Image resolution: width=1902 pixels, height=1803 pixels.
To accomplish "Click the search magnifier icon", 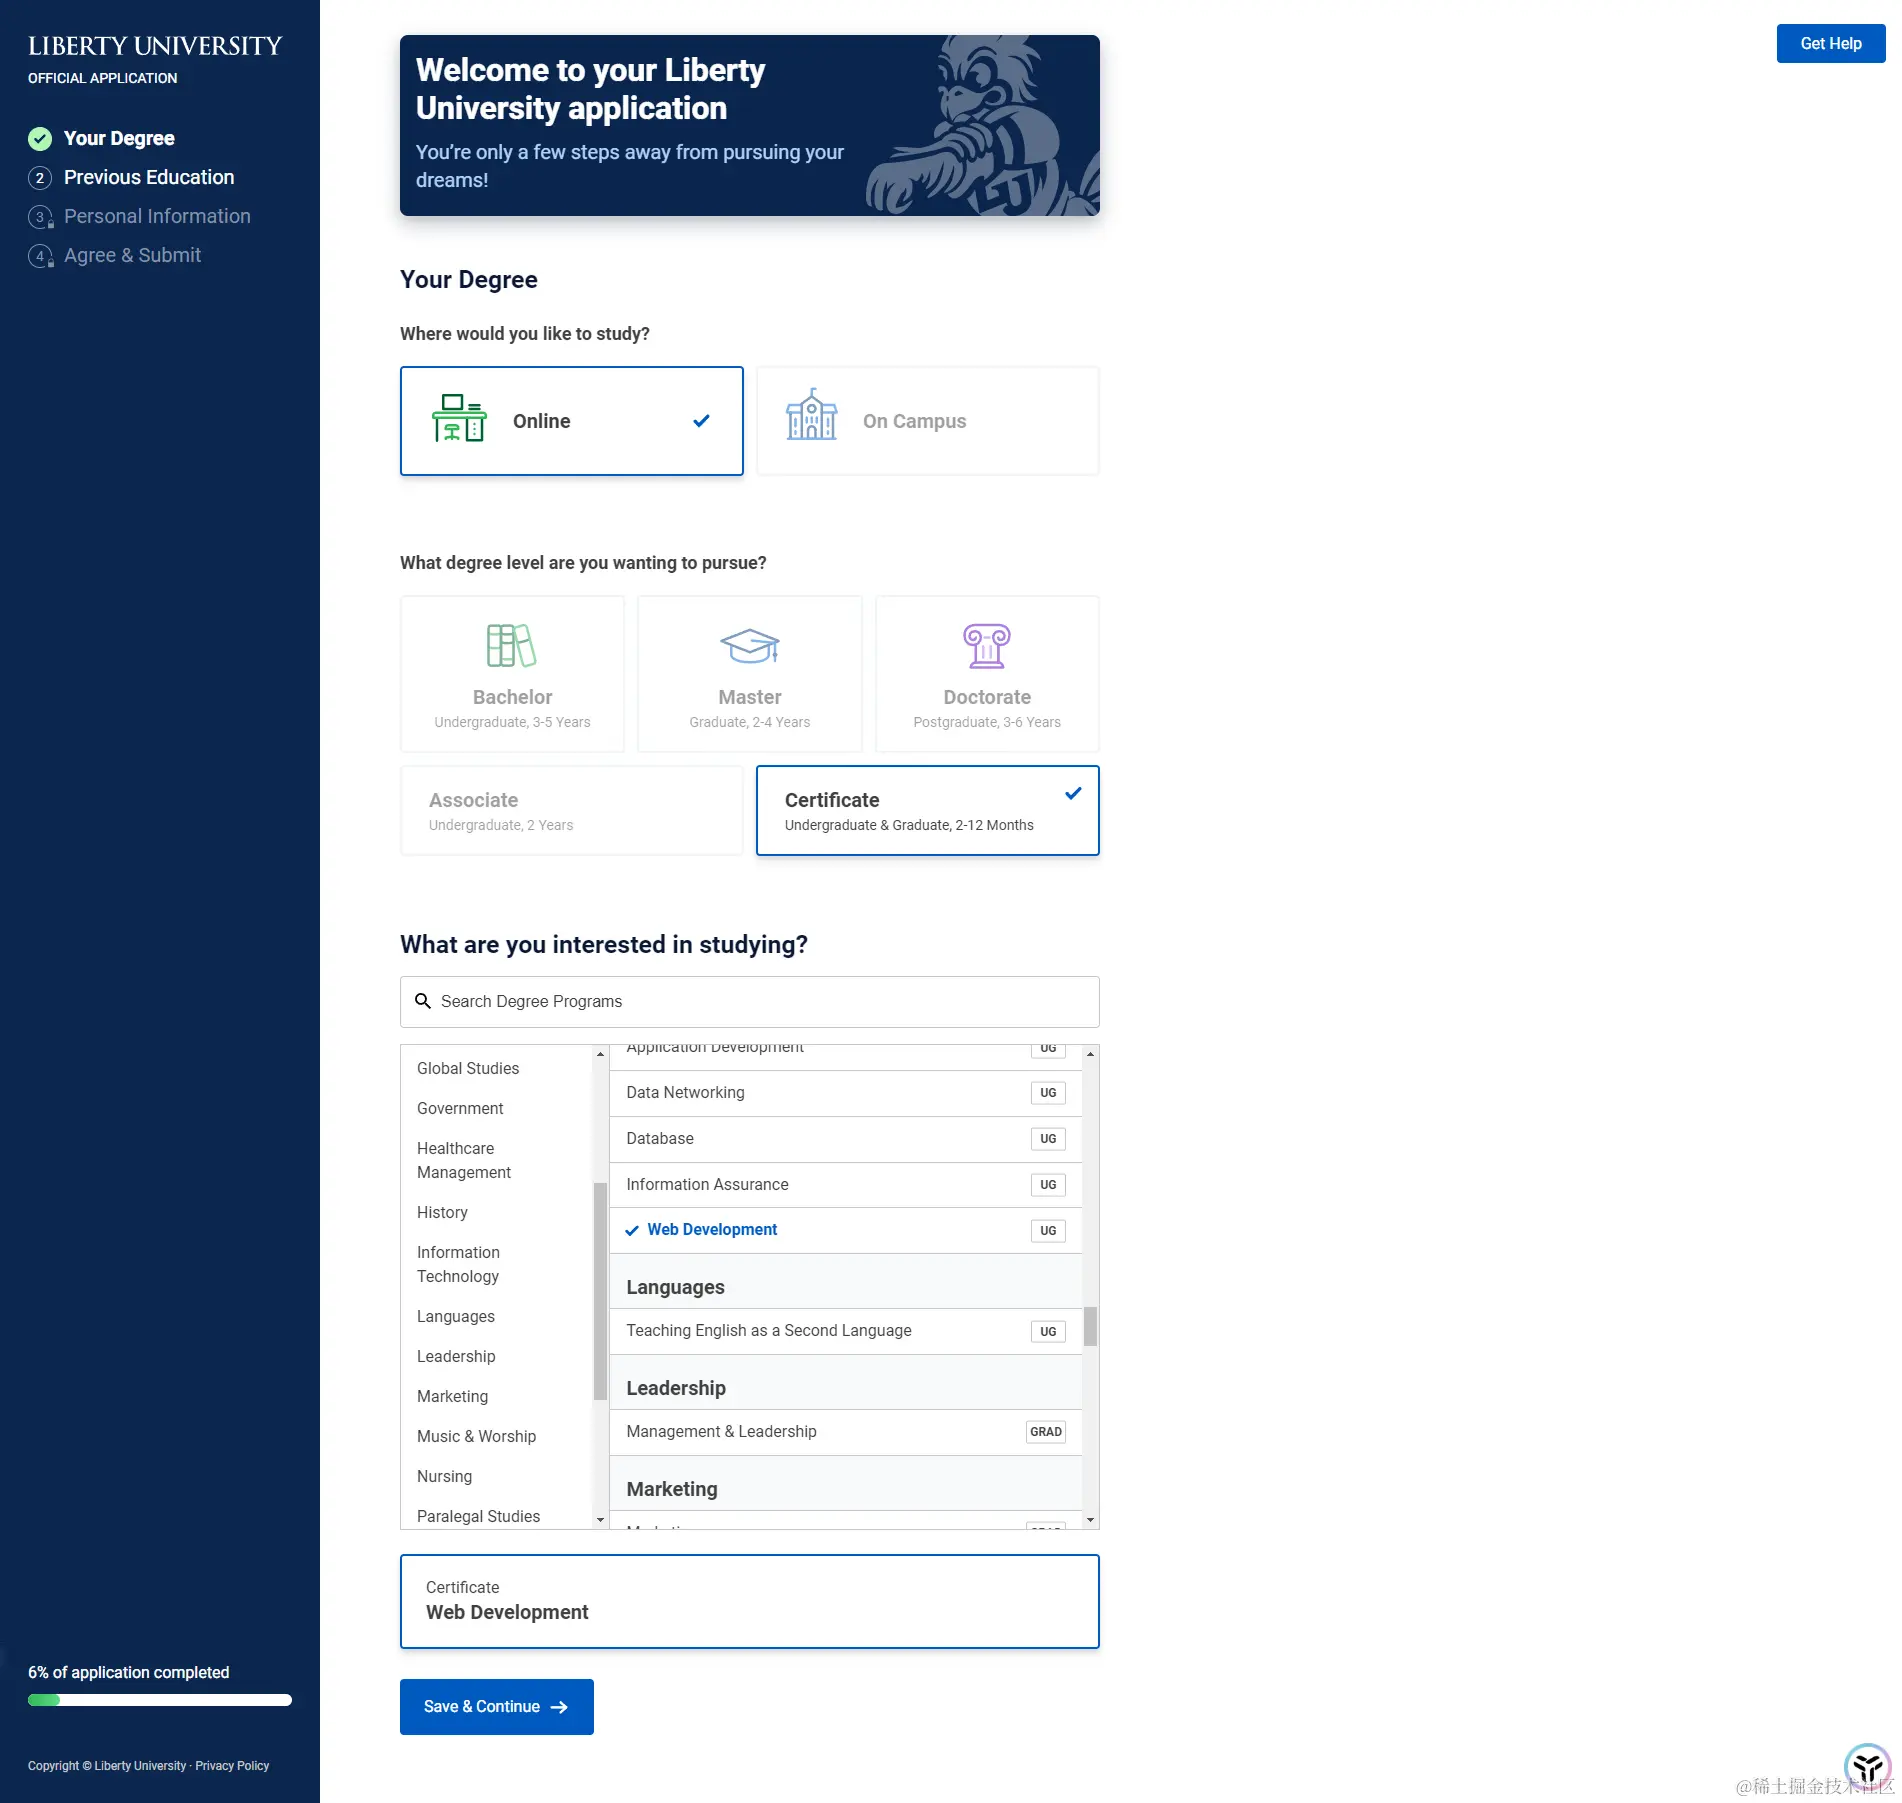I will 423,1001.
